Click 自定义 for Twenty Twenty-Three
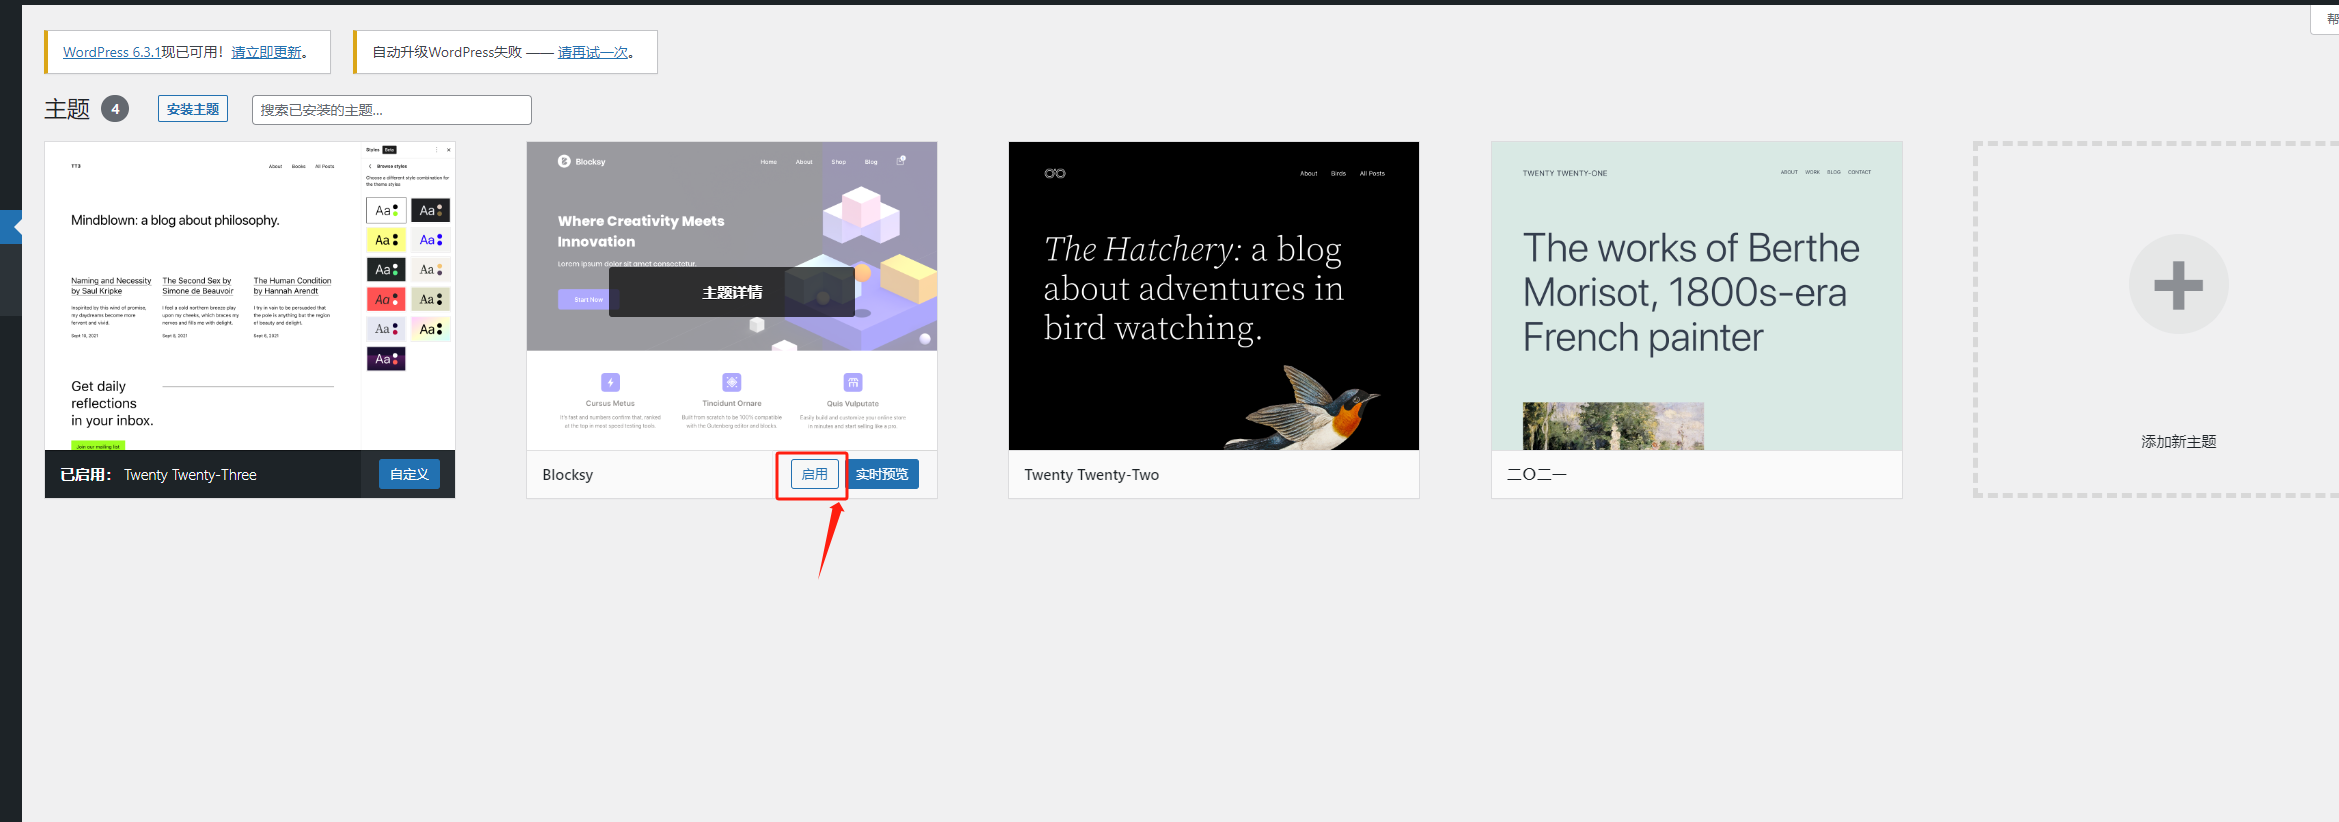Image resolution: width=2339 pixels, height=822 pixels. [408, 474]
